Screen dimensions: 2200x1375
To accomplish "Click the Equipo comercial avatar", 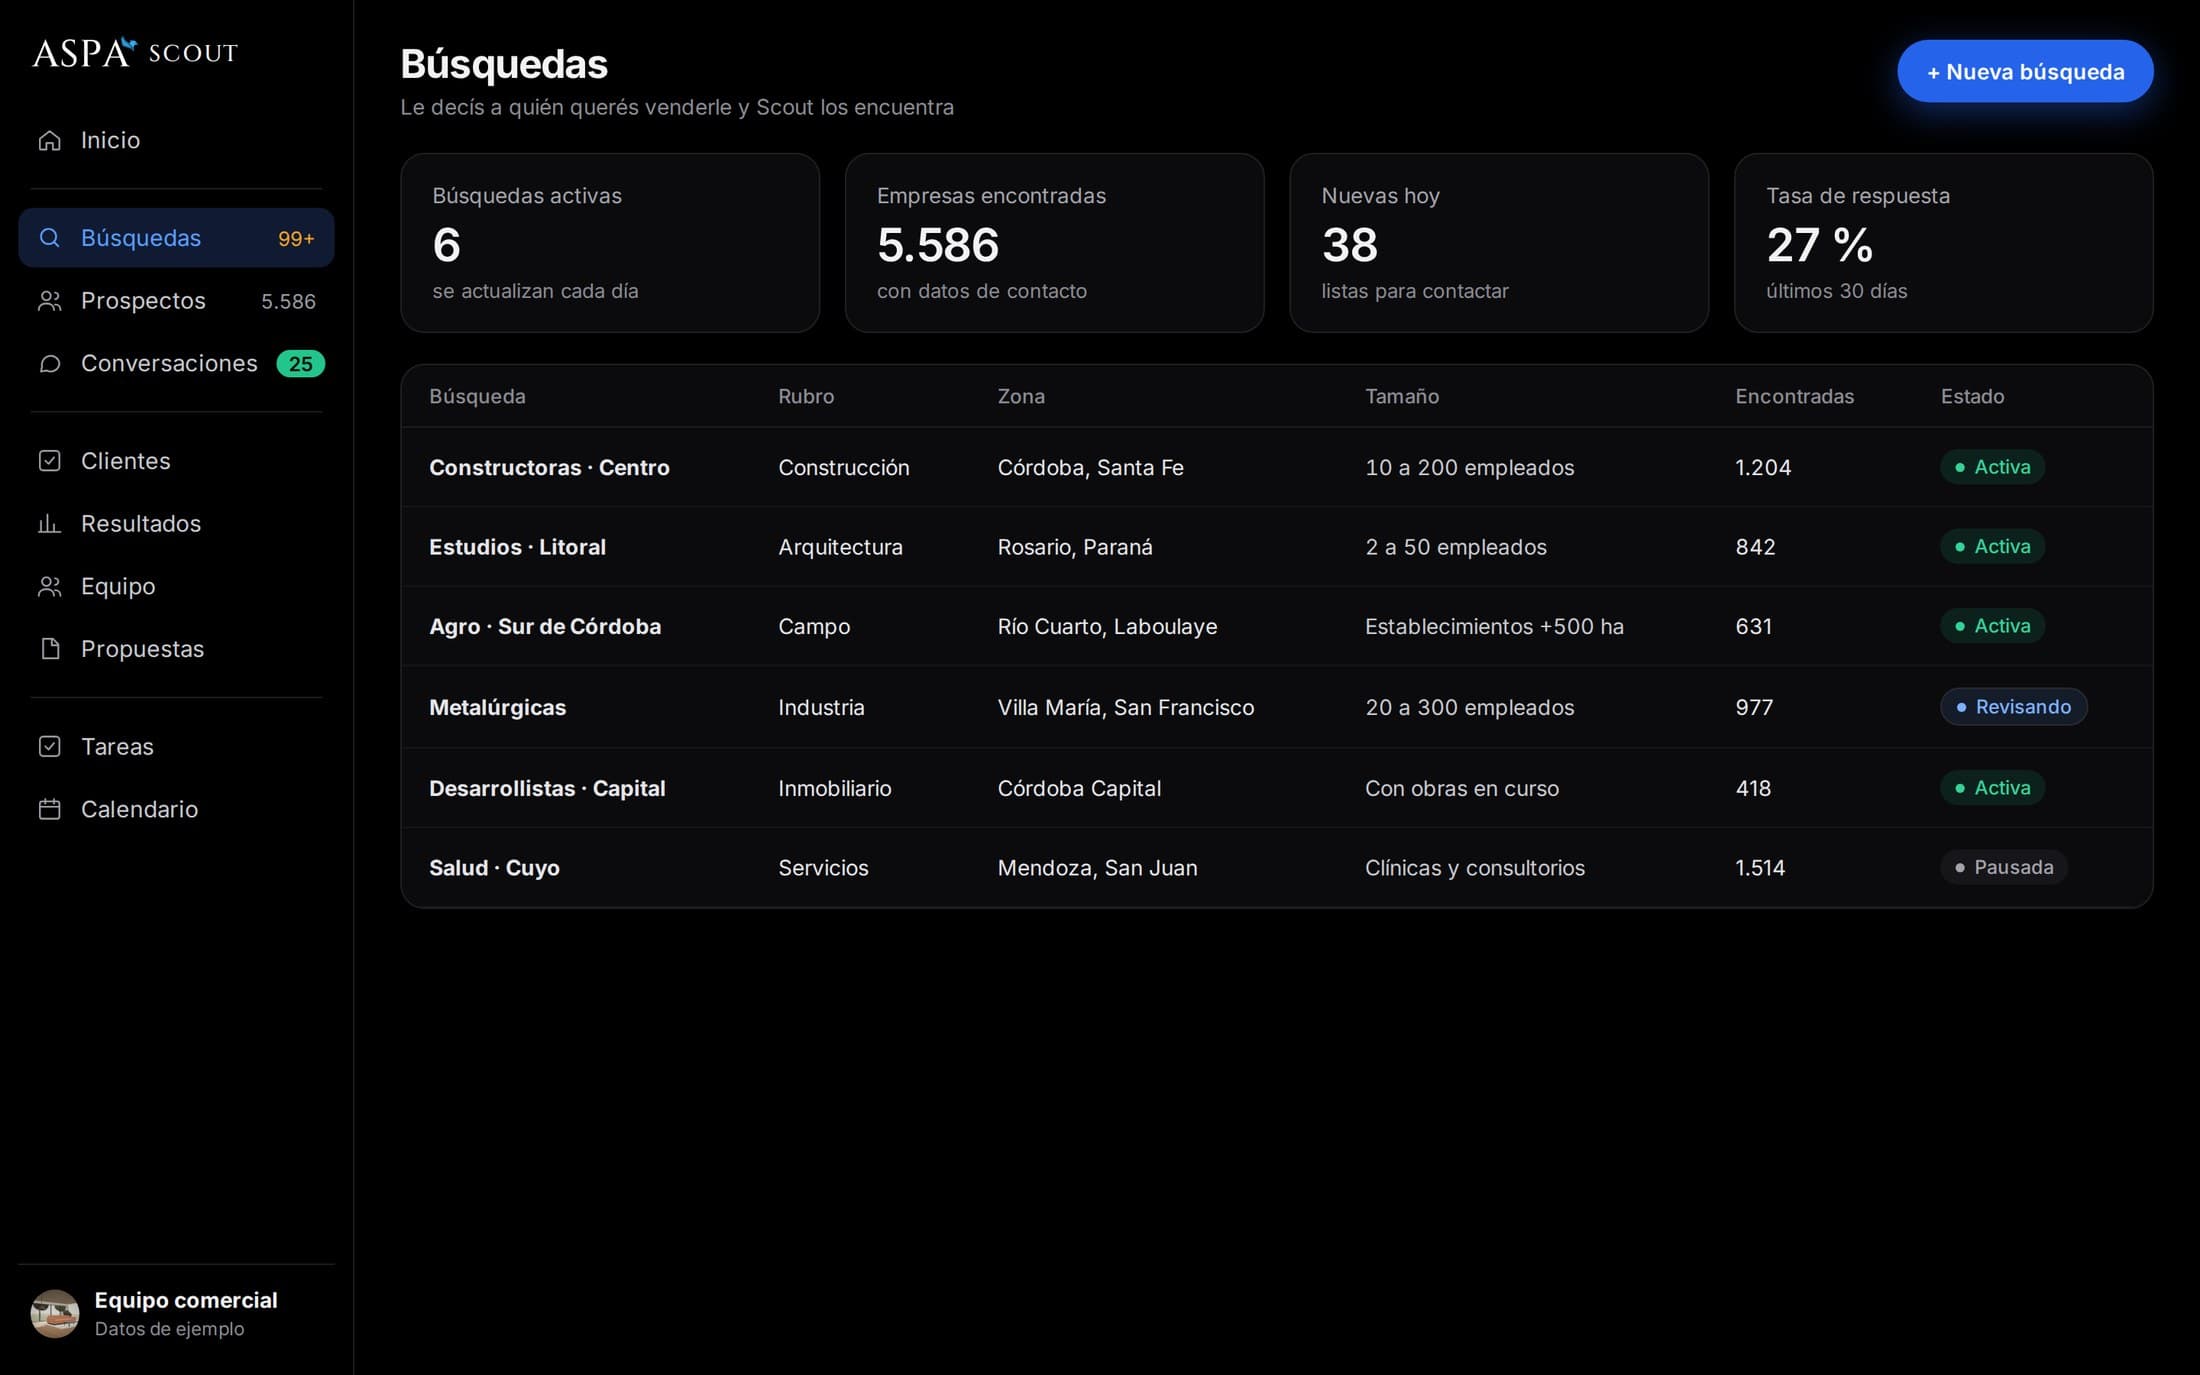I will 55,1314.
